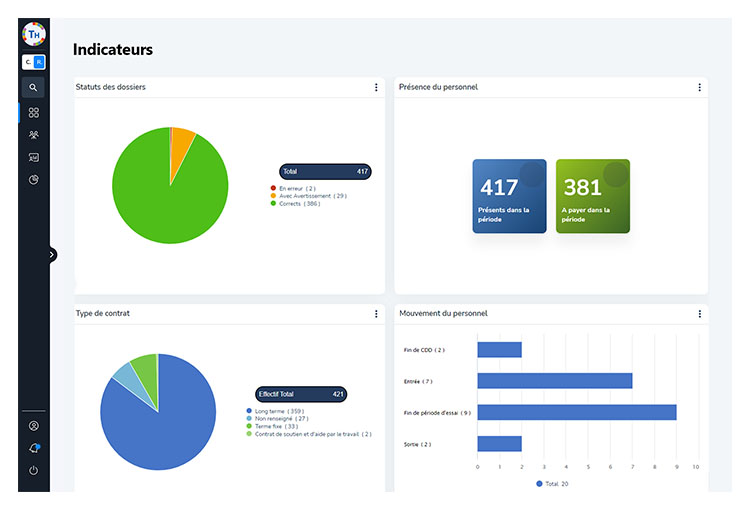
Task: Open the pie chart reports icon
Action: [33, 180]
